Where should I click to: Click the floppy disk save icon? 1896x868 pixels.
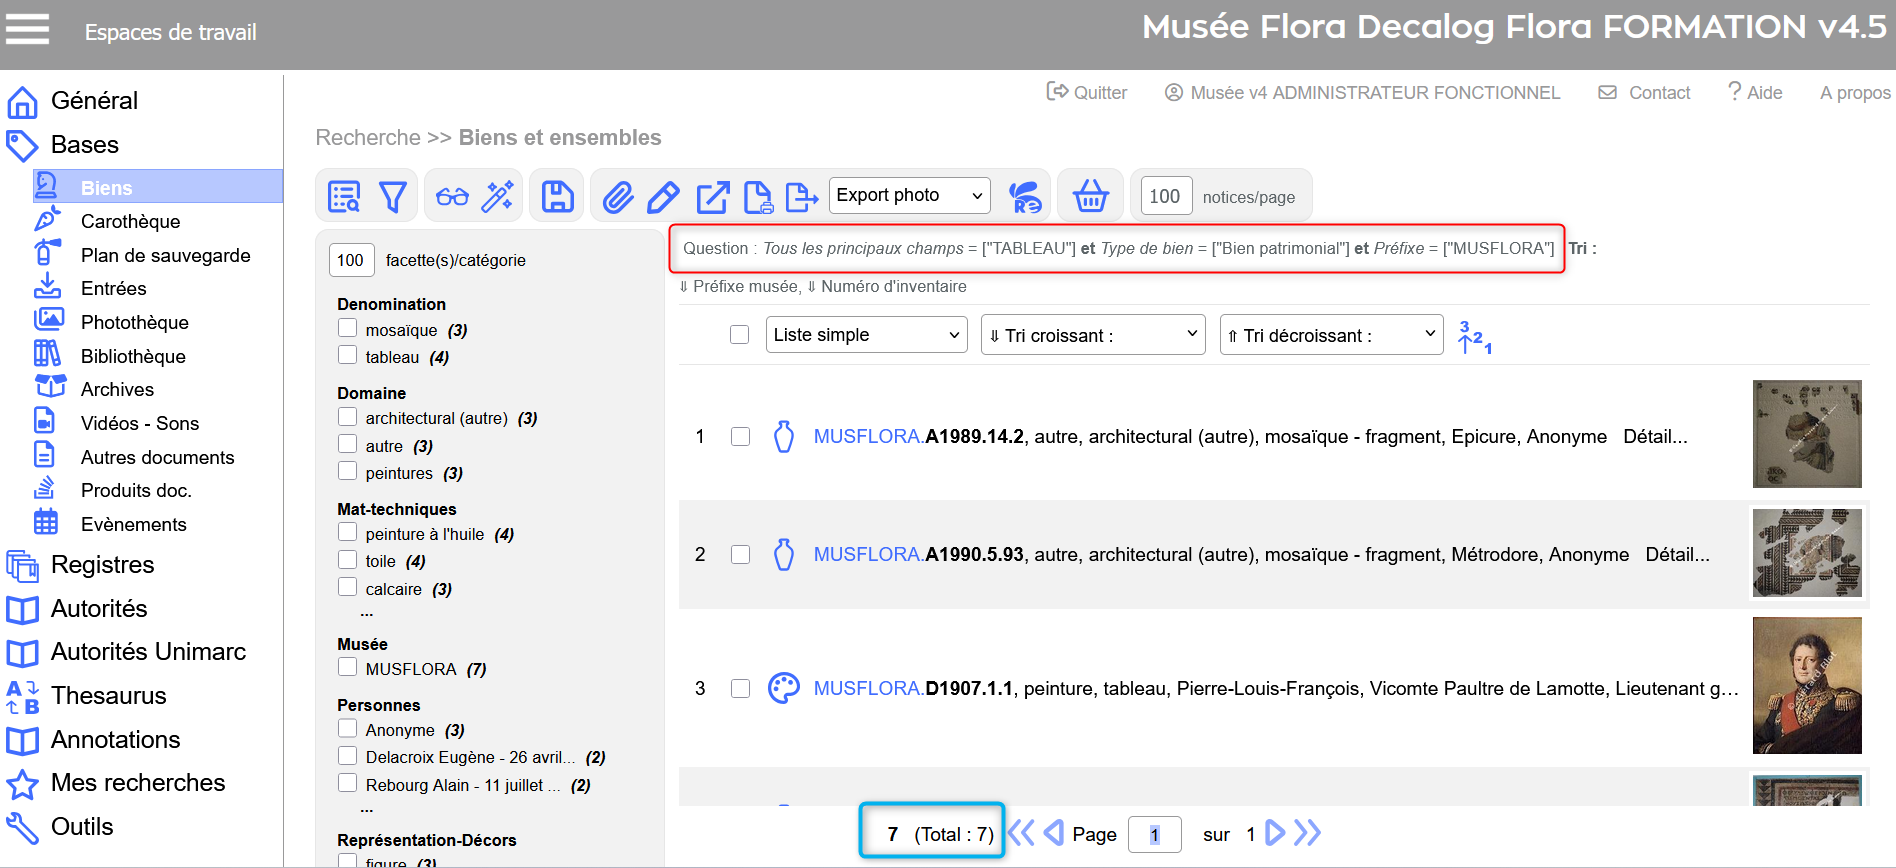[x=557, y=196]
